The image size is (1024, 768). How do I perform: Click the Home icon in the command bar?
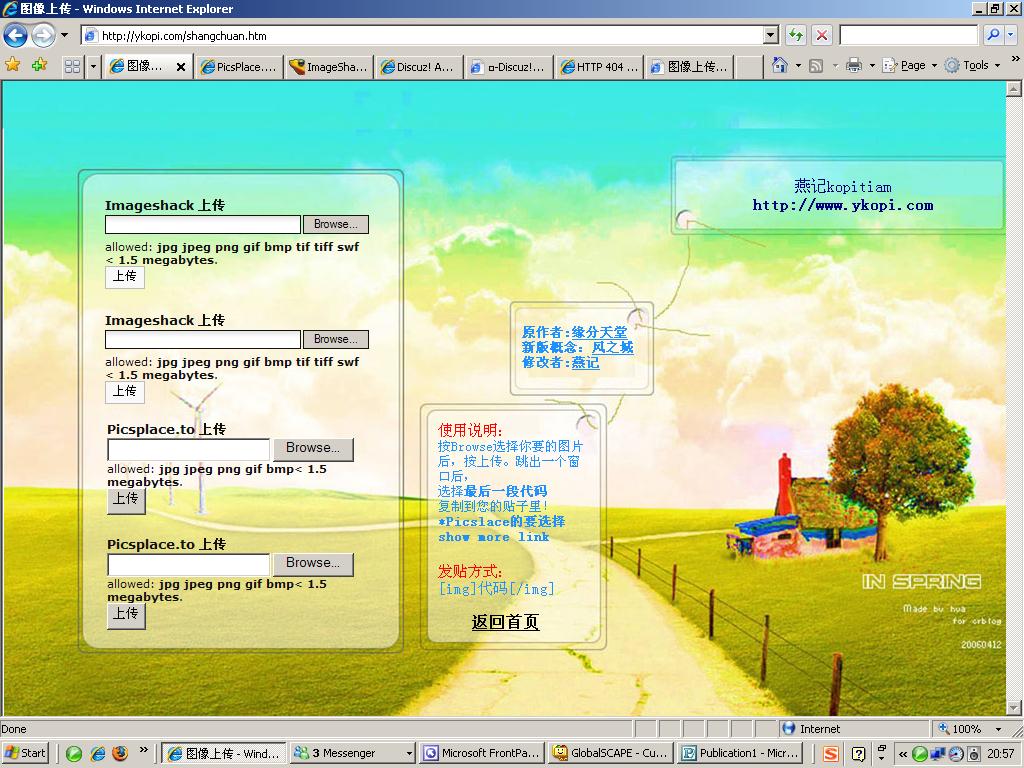pyautogui.click(x=780, y=65)
